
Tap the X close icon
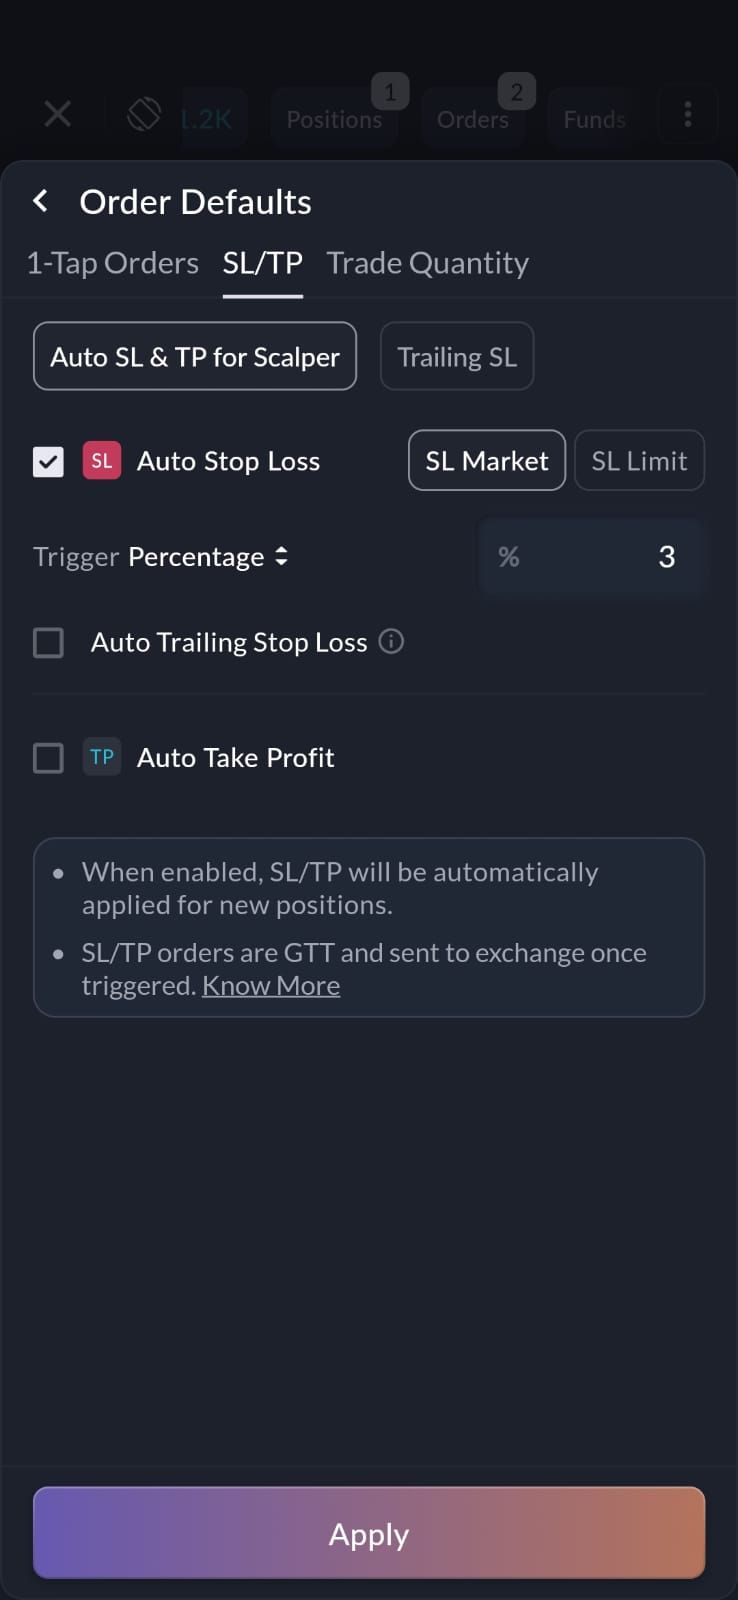[58, 114]
